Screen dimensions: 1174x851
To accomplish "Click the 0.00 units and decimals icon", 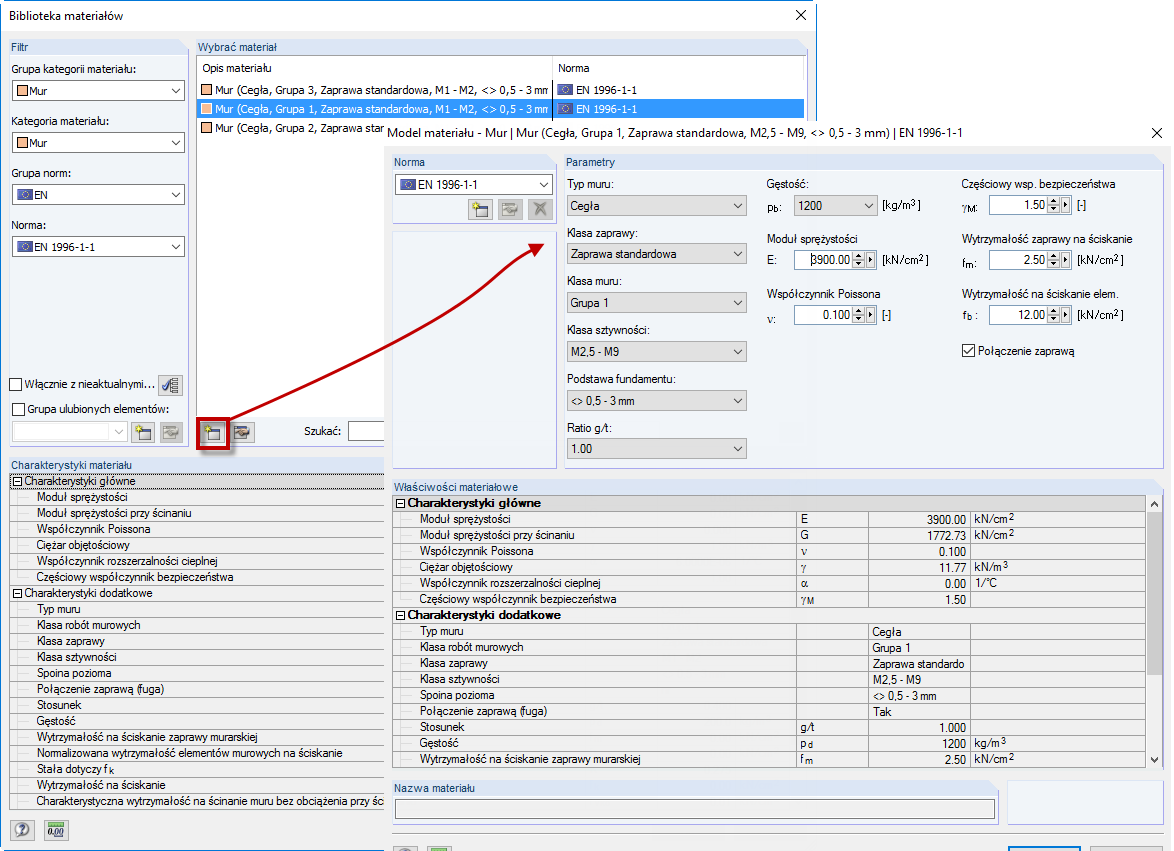I will coord(55,829).
